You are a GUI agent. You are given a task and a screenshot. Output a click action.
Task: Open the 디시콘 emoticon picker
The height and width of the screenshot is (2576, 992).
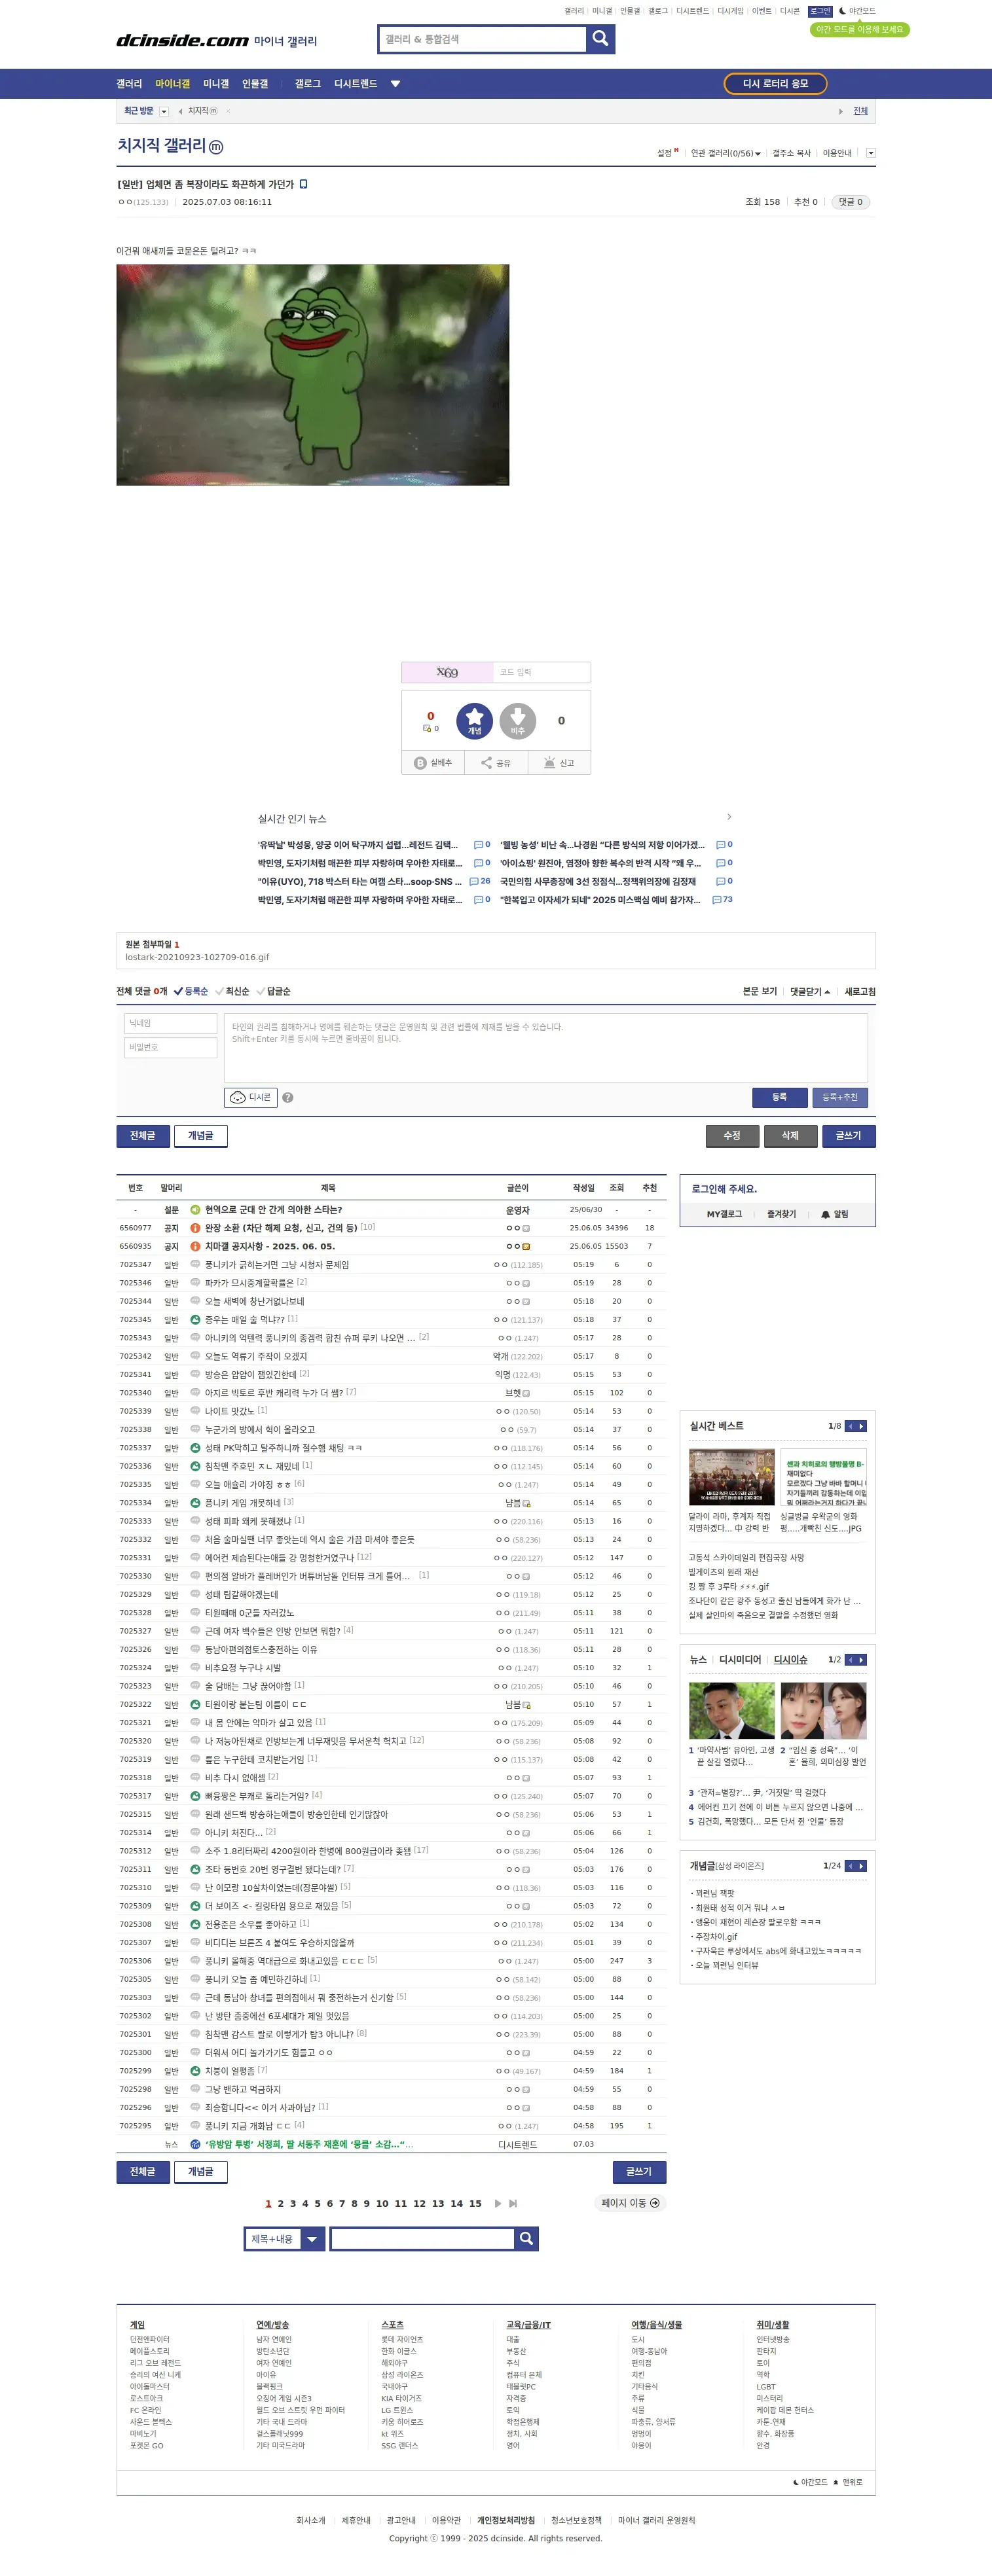point(250,1097)
